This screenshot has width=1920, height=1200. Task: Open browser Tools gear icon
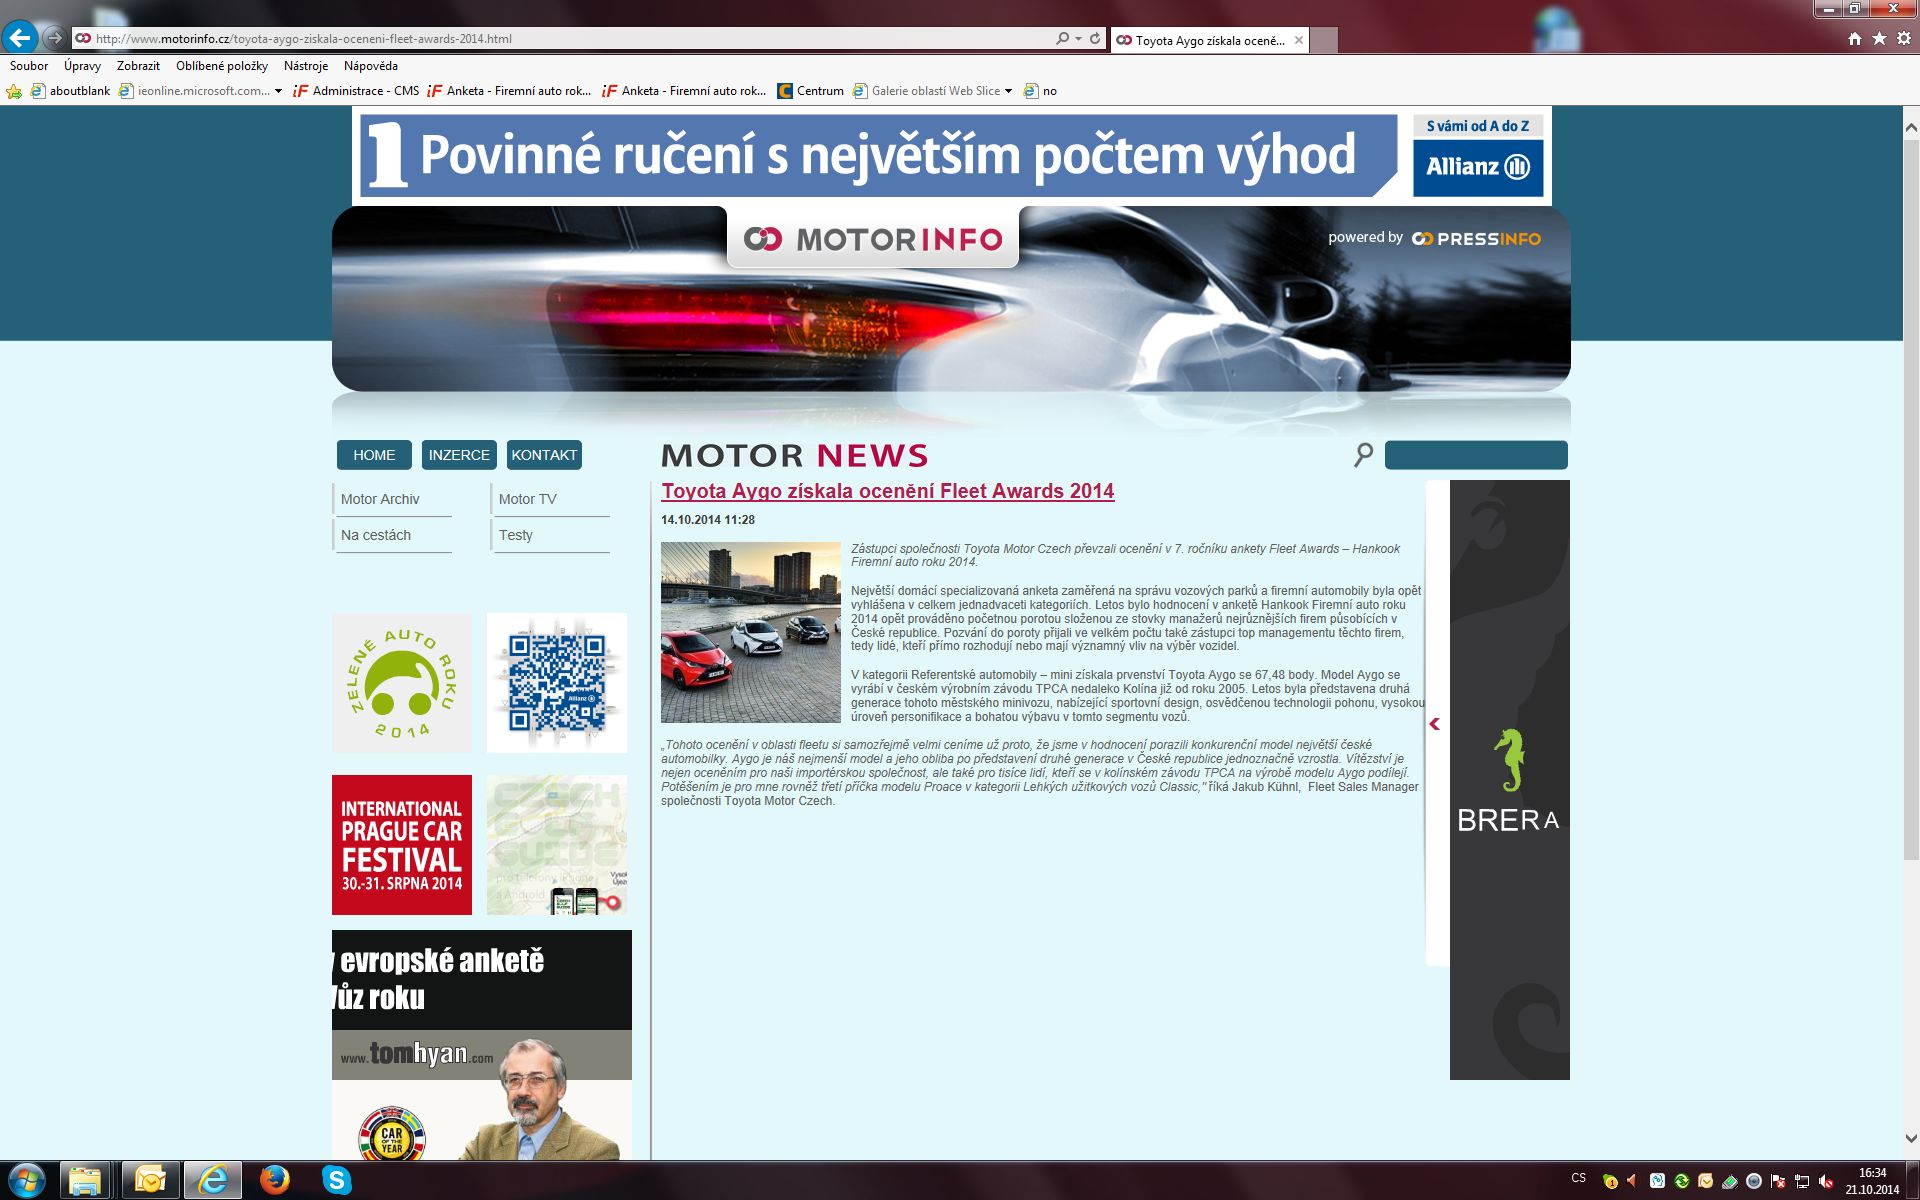pos(1904,38)
